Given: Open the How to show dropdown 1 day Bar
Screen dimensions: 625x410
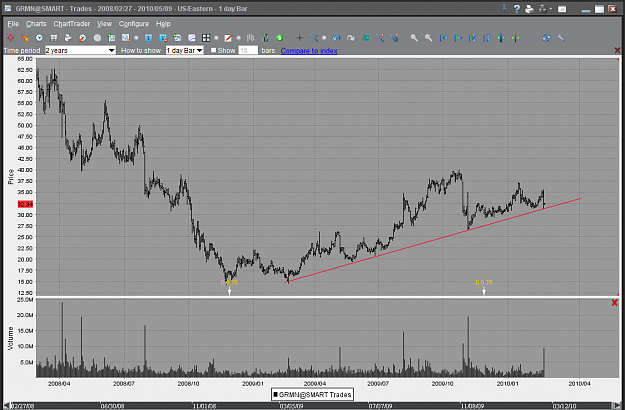Looking at the screenshot, I should 185,50.
